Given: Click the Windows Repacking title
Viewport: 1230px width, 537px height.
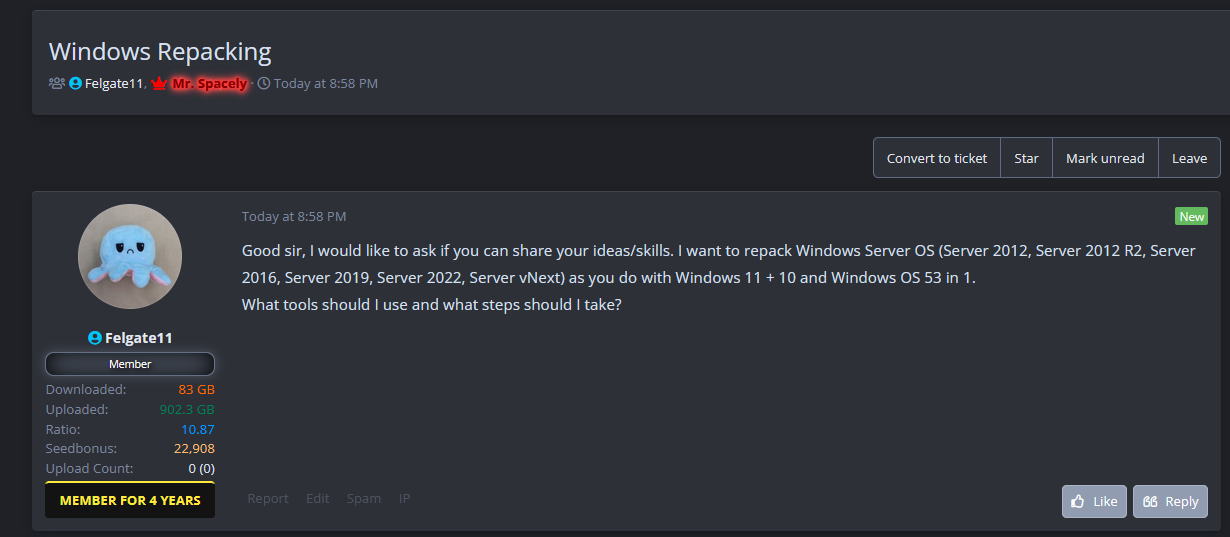Looking at the screenshot, I should 160,52.
